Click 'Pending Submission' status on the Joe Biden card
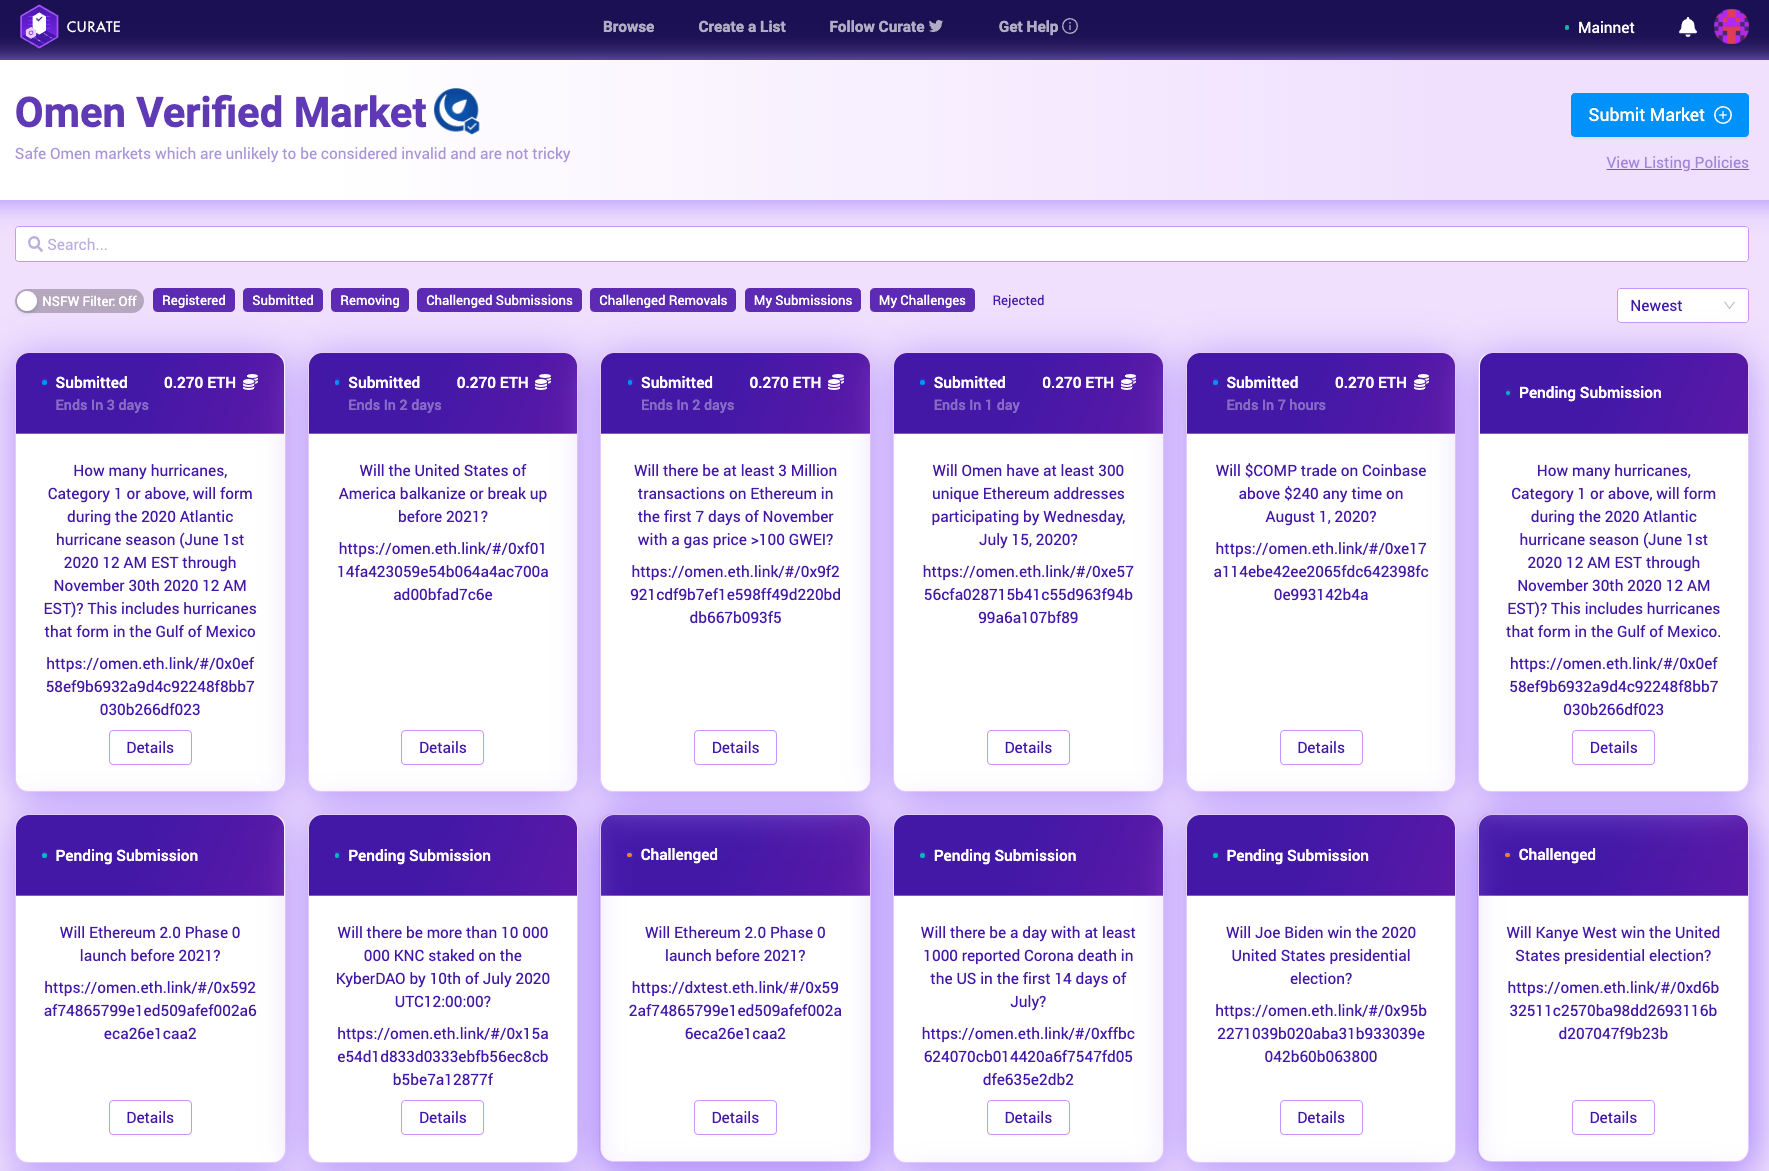The image size is (1769, 1171). pyautogui.click(x=1297, y=856)
